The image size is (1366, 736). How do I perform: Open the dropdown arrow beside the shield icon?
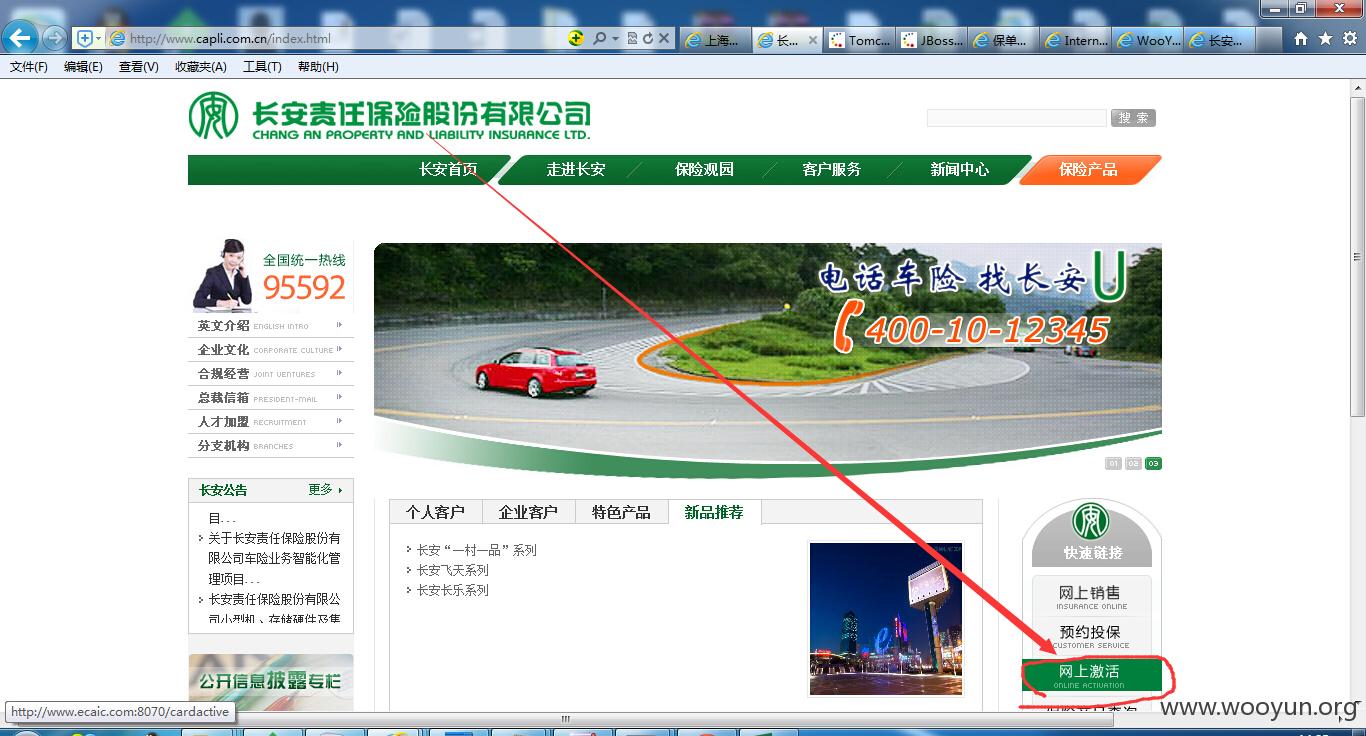98,38
